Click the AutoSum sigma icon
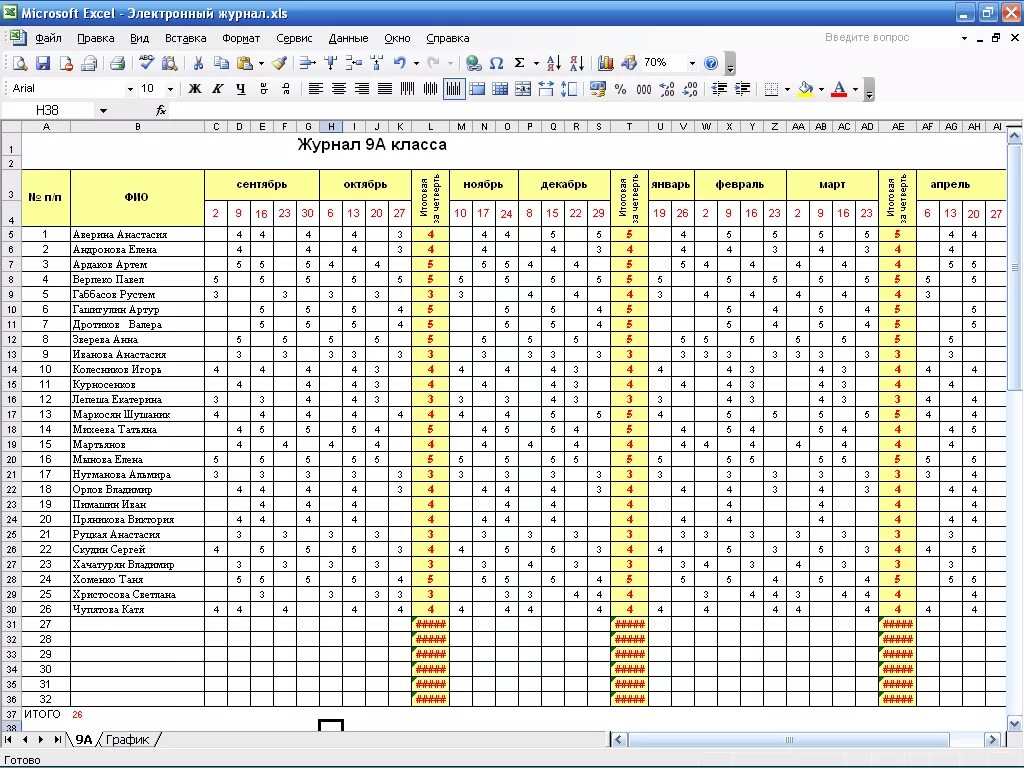1024x768 pixels. pos(520,63)
